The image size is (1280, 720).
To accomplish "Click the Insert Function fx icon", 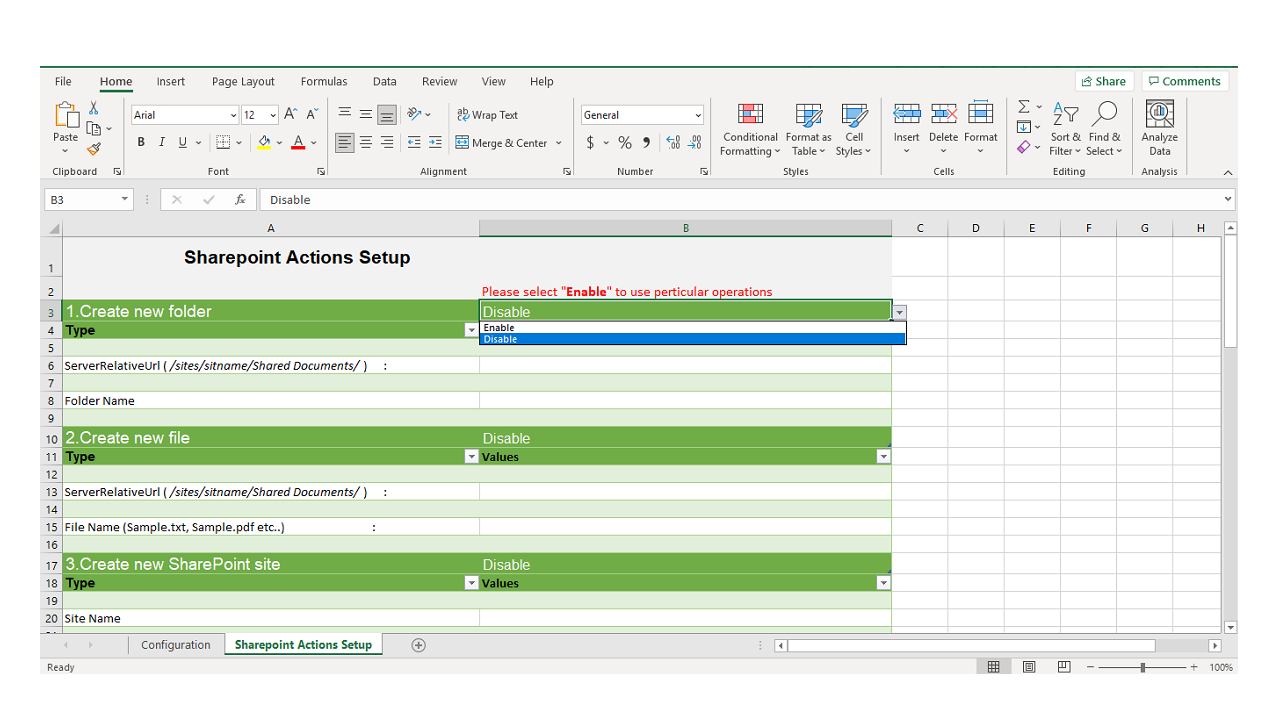I will pyautogui.click(x=240, y=200).
